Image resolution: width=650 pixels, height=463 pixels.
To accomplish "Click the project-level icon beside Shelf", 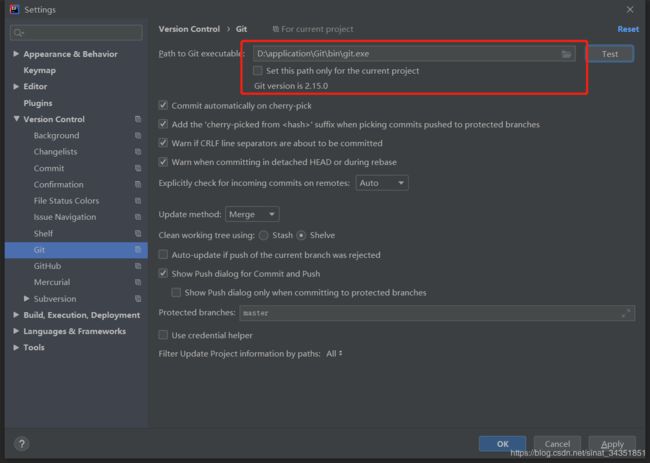I will [138, 233].
